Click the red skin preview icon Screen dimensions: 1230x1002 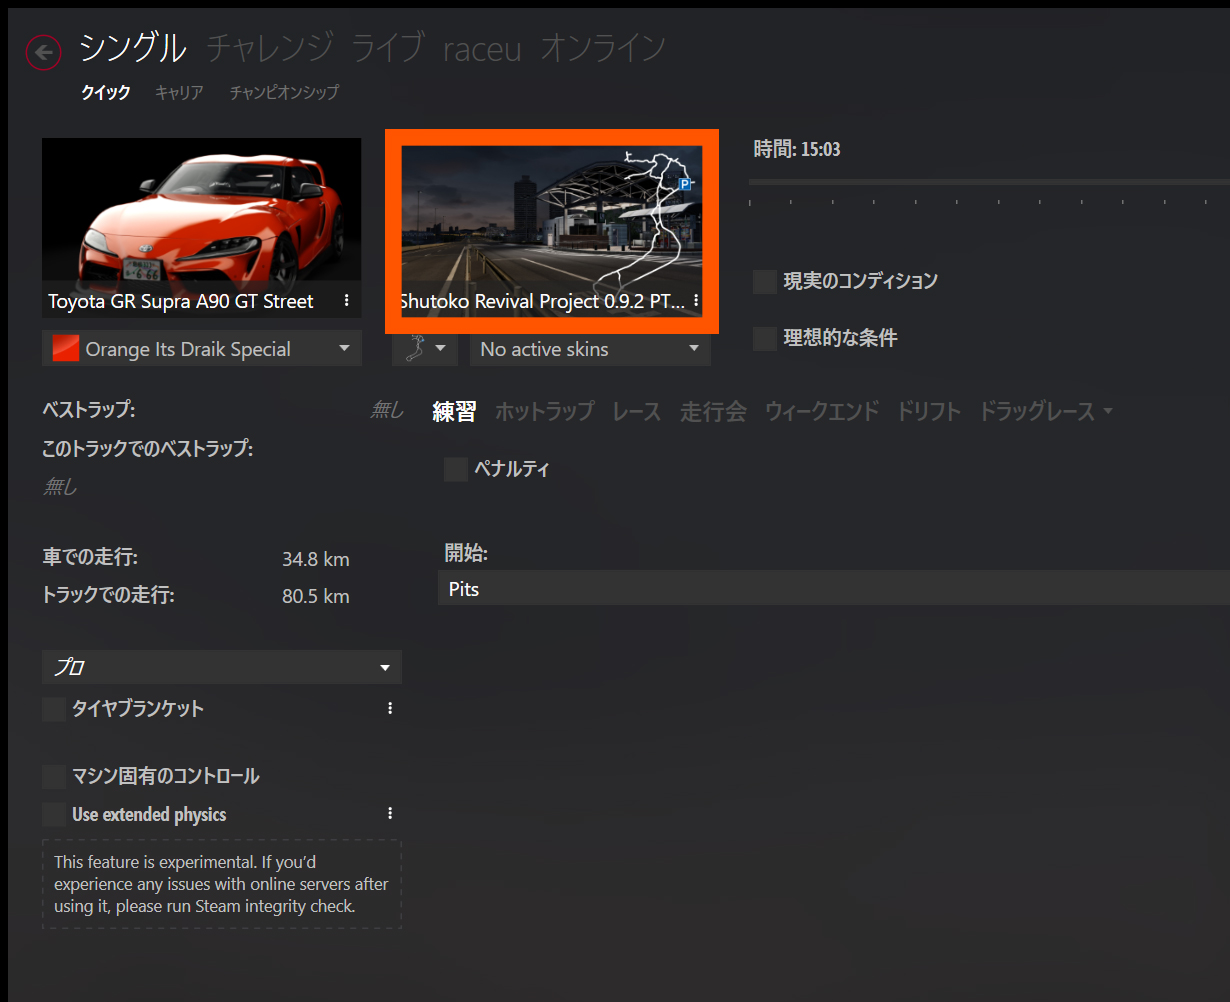(65, 349)
